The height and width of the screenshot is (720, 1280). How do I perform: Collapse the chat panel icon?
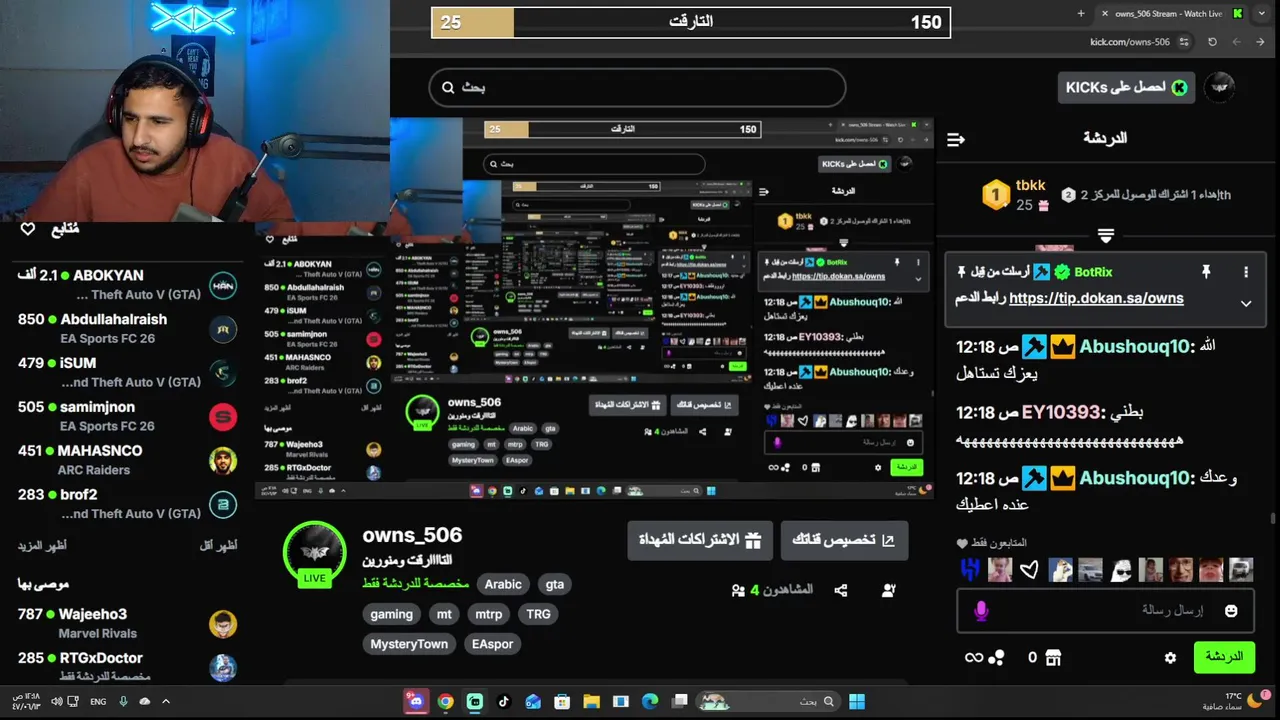coord(955,139)
